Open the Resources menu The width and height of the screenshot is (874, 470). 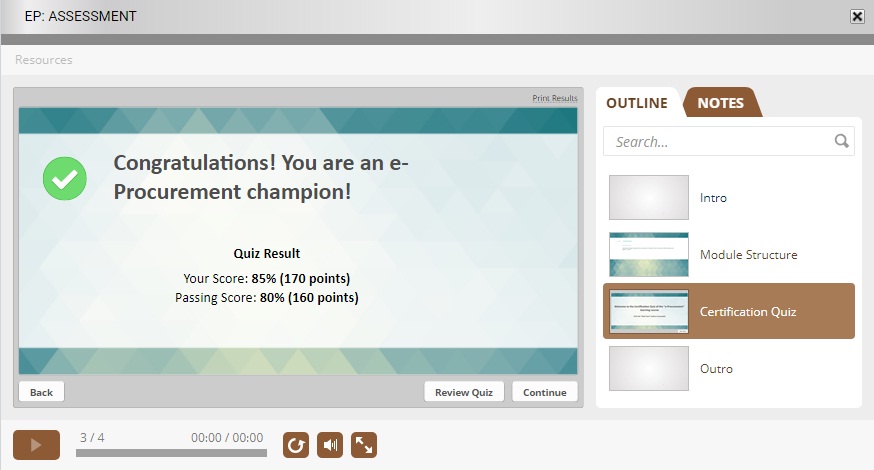coord(44,60)
